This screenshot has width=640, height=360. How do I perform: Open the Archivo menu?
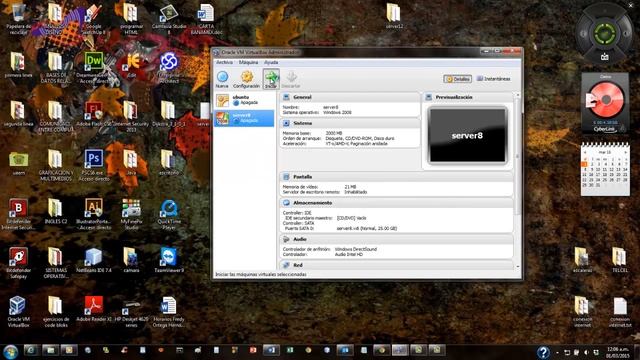[x=224, y=62]
